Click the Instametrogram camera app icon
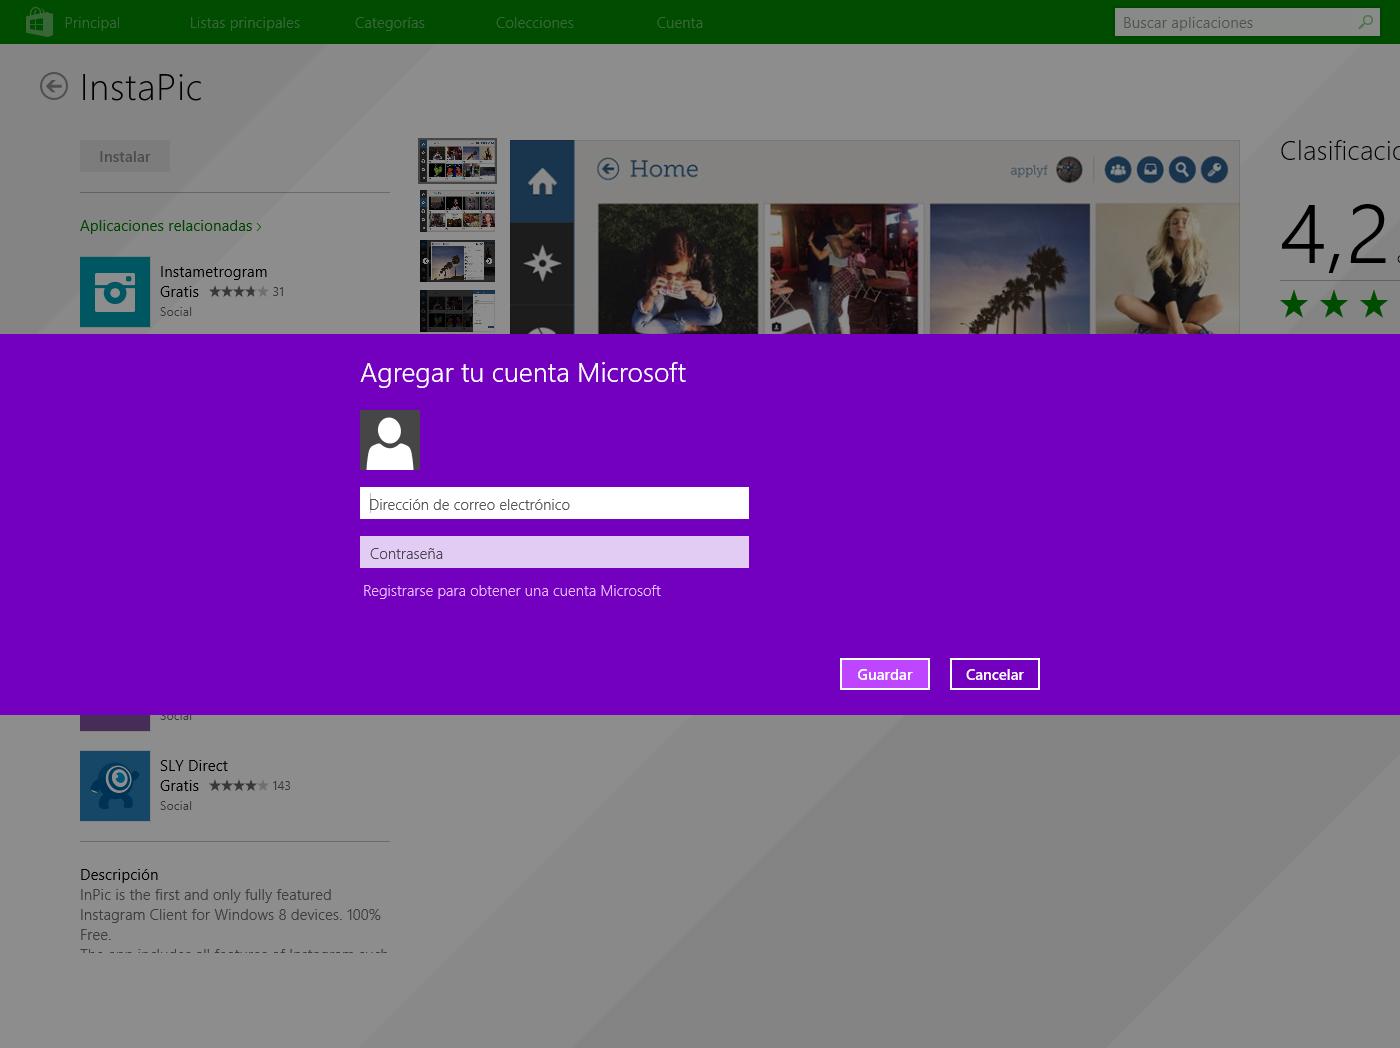 115,292
